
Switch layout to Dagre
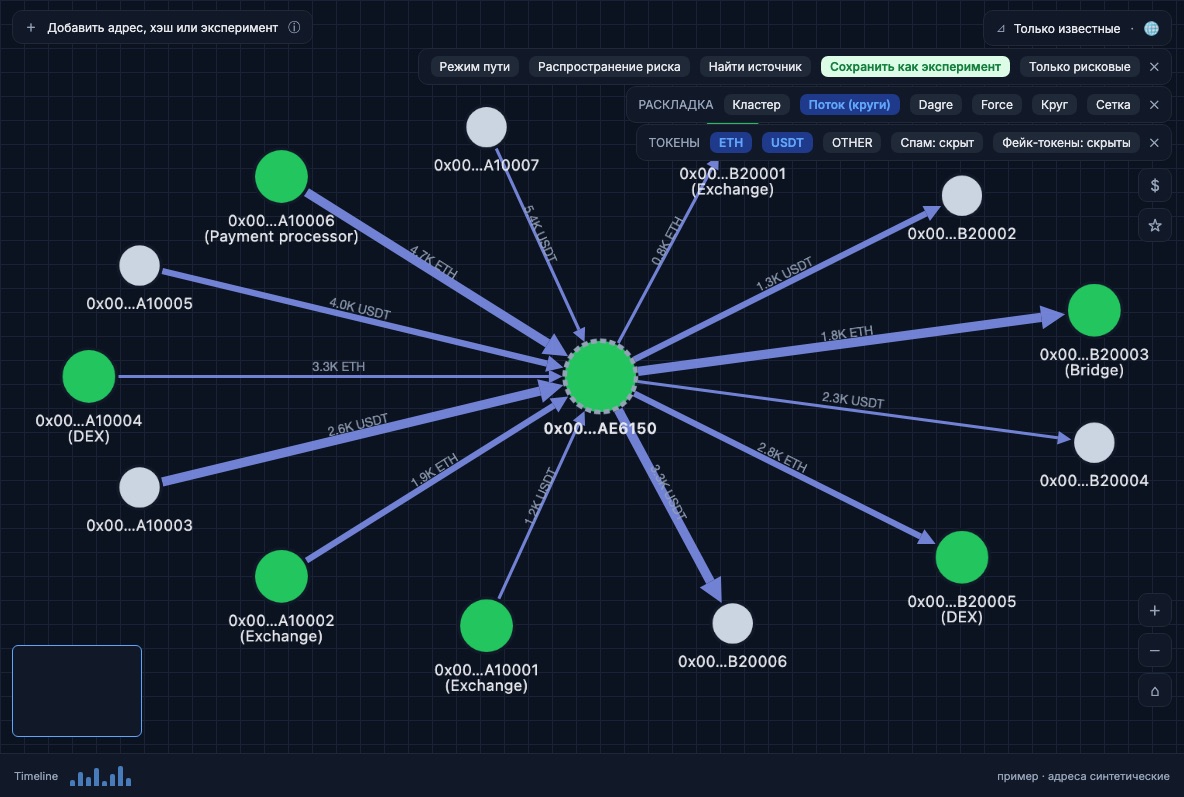click(x=935, y=104)
